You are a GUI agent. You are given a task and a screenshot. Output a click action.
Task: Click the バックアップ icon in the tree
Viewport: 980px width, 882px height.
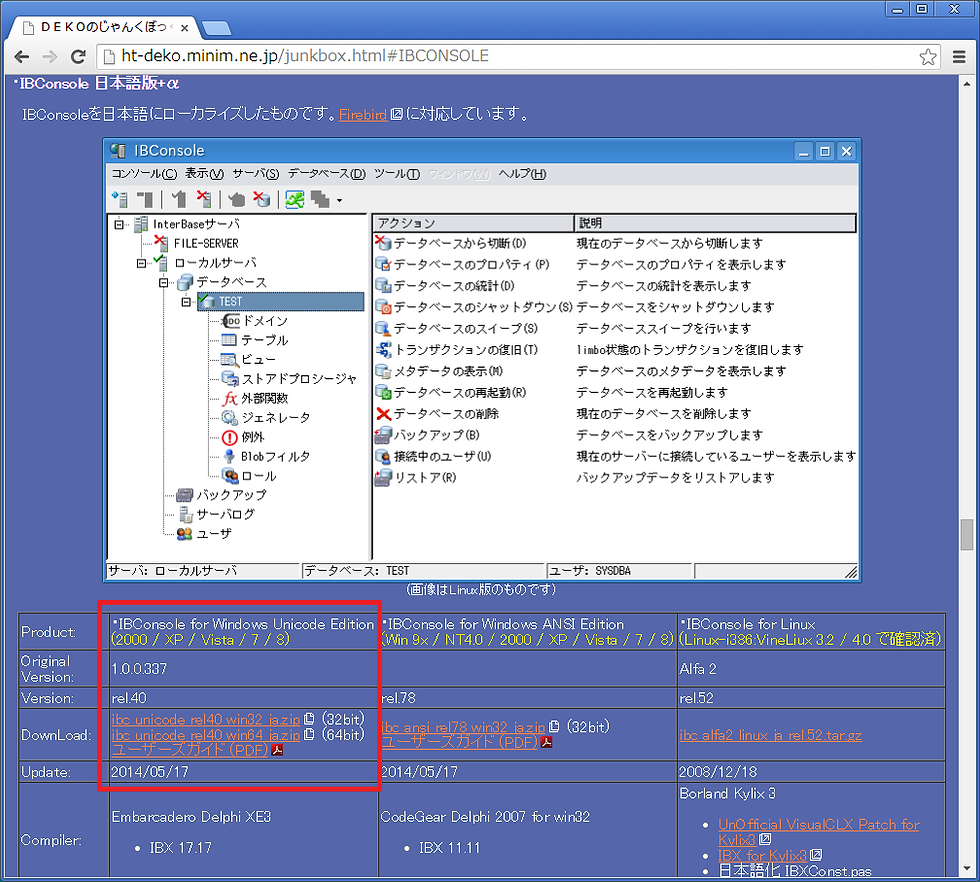(x=184, y=495)
